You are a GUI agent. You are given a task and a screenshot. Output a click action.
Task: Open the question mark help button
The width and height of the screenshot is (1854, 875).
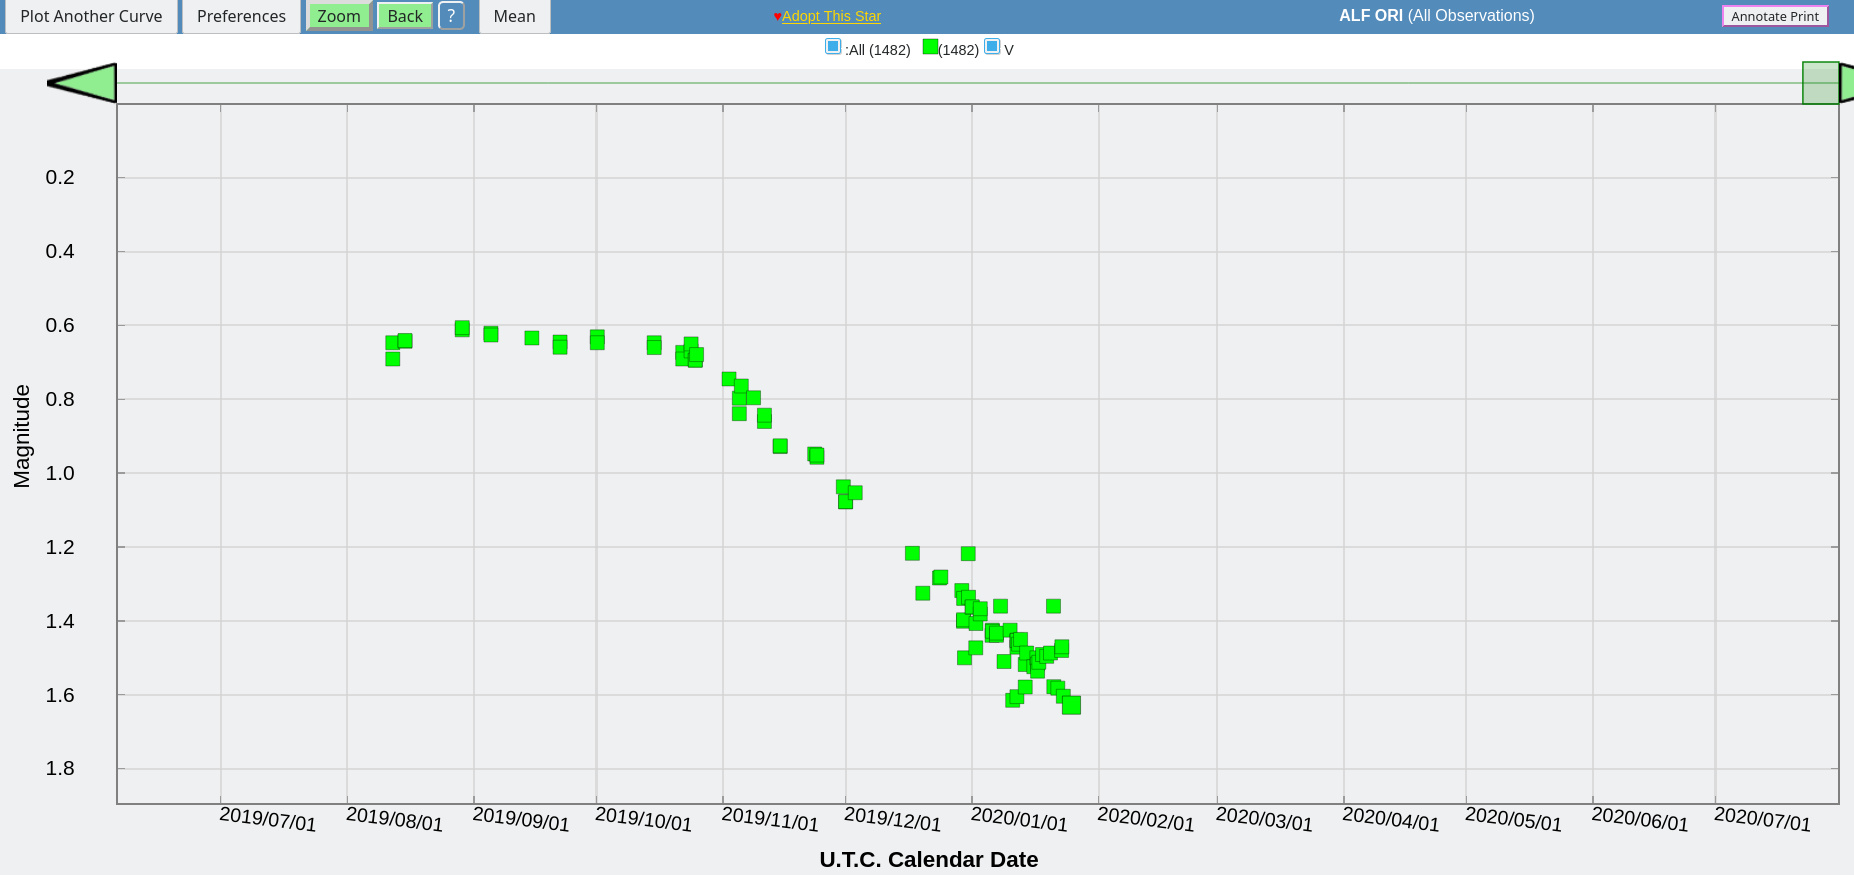[451, 16]
